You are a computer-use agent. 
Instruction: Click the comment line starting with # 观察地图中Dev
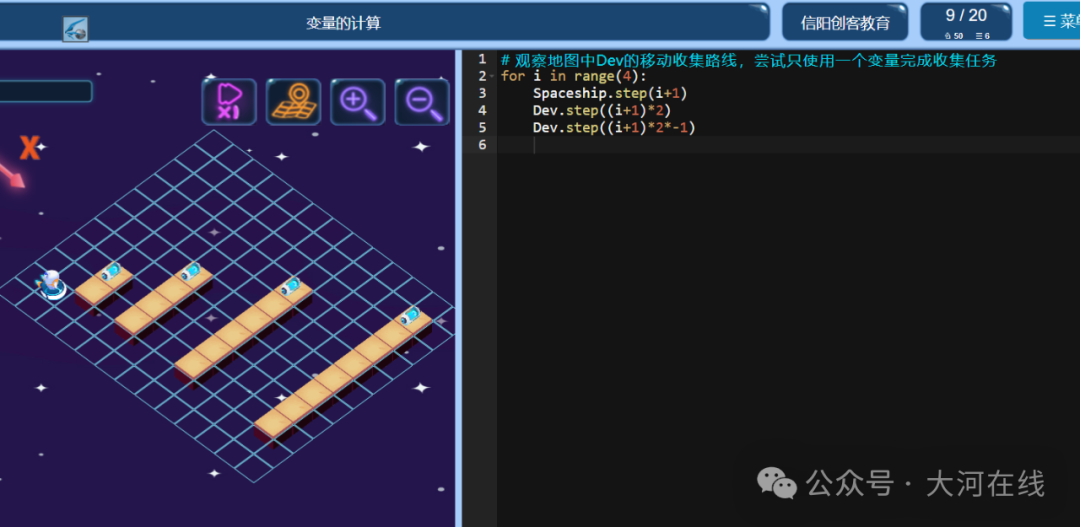pos(749,60)
